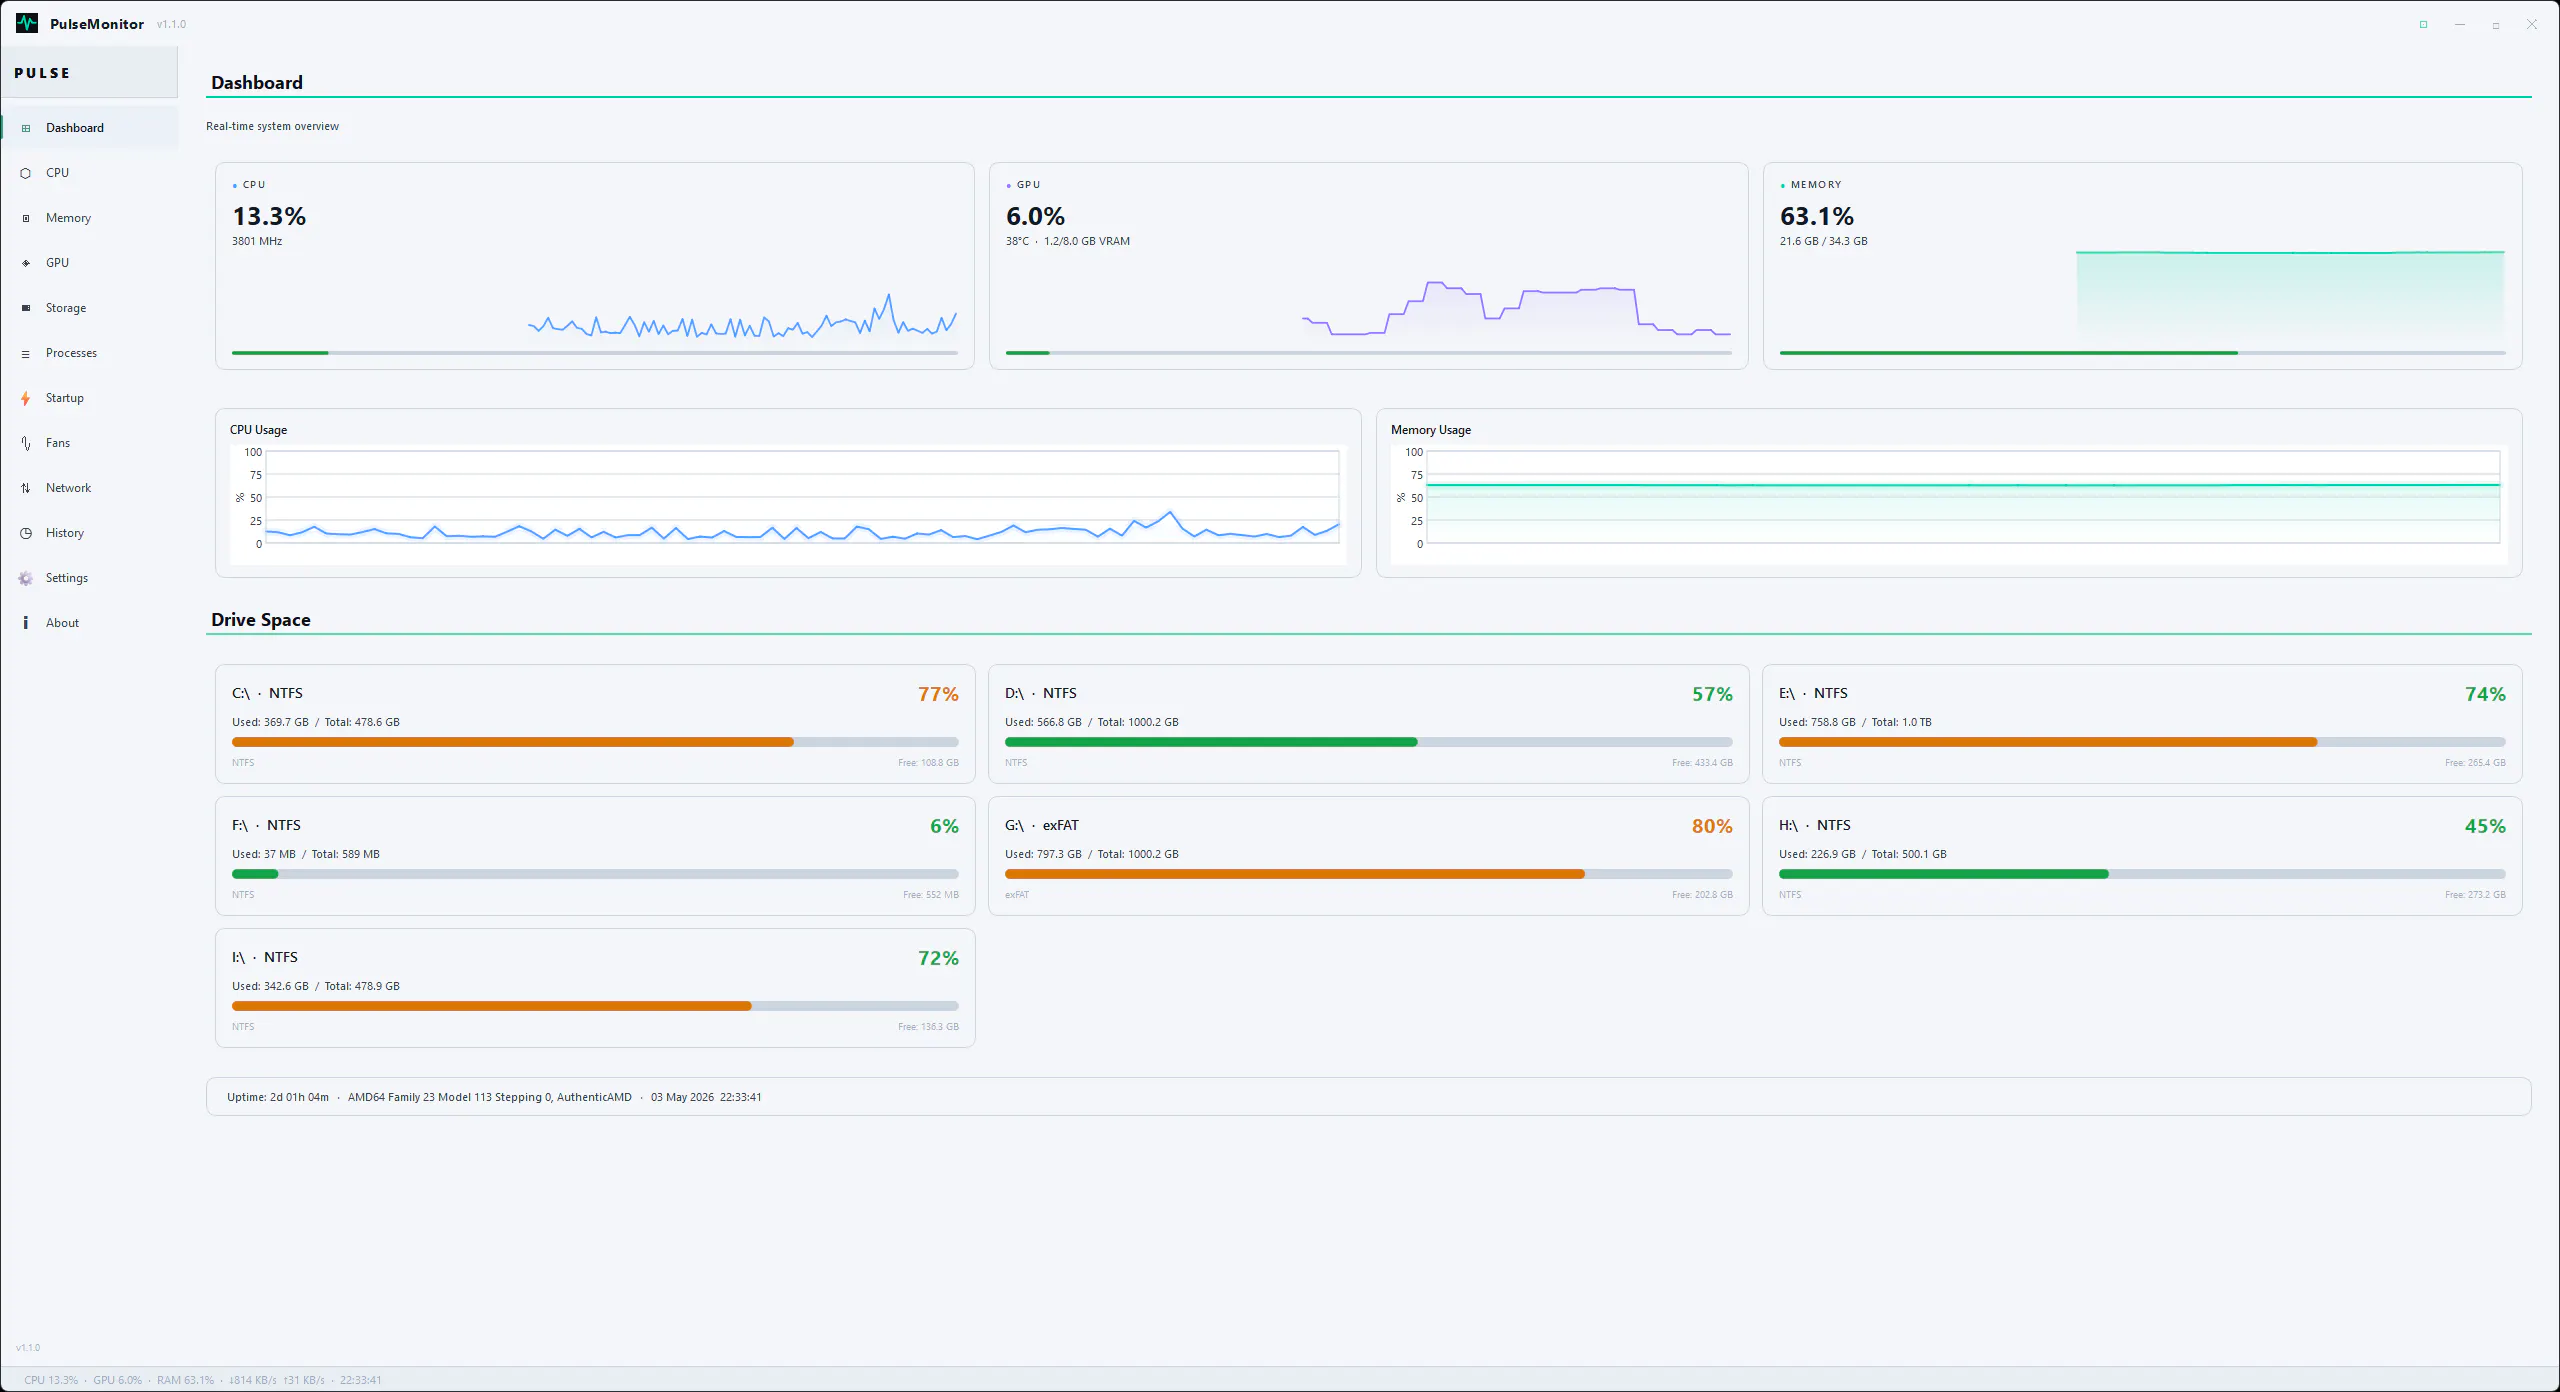
Task: Click the Processes list icon in sidebar
Action: (26, 353)
